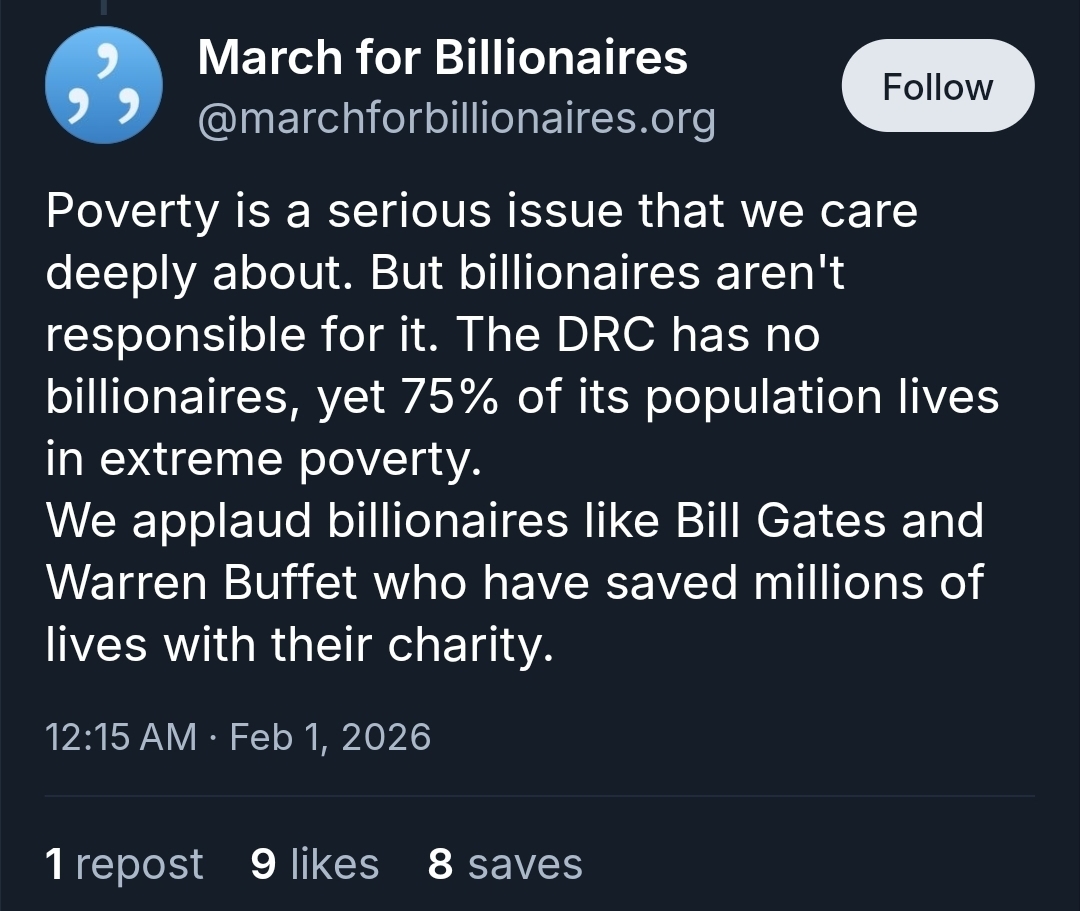The height and width of the screenshot is (911, 1080).
Task: Open the "8 saves" count
Action: pos(505,864)
